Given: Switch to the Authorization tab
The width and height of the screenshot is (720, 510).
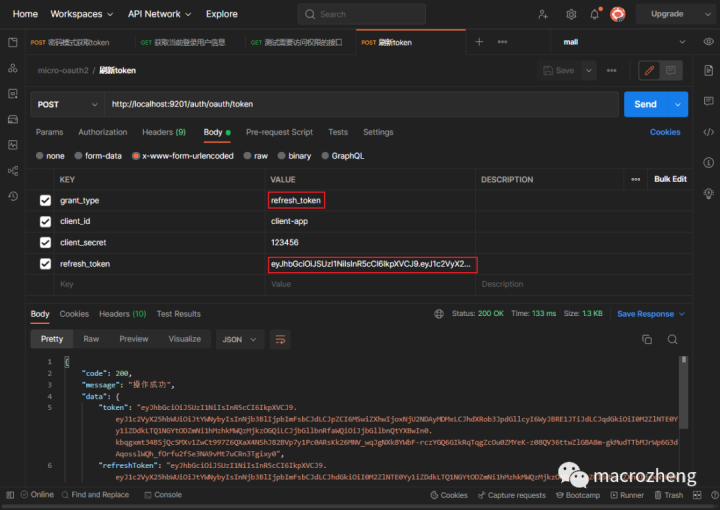Looking at the screenshot, I should click(x=103, y=132).
